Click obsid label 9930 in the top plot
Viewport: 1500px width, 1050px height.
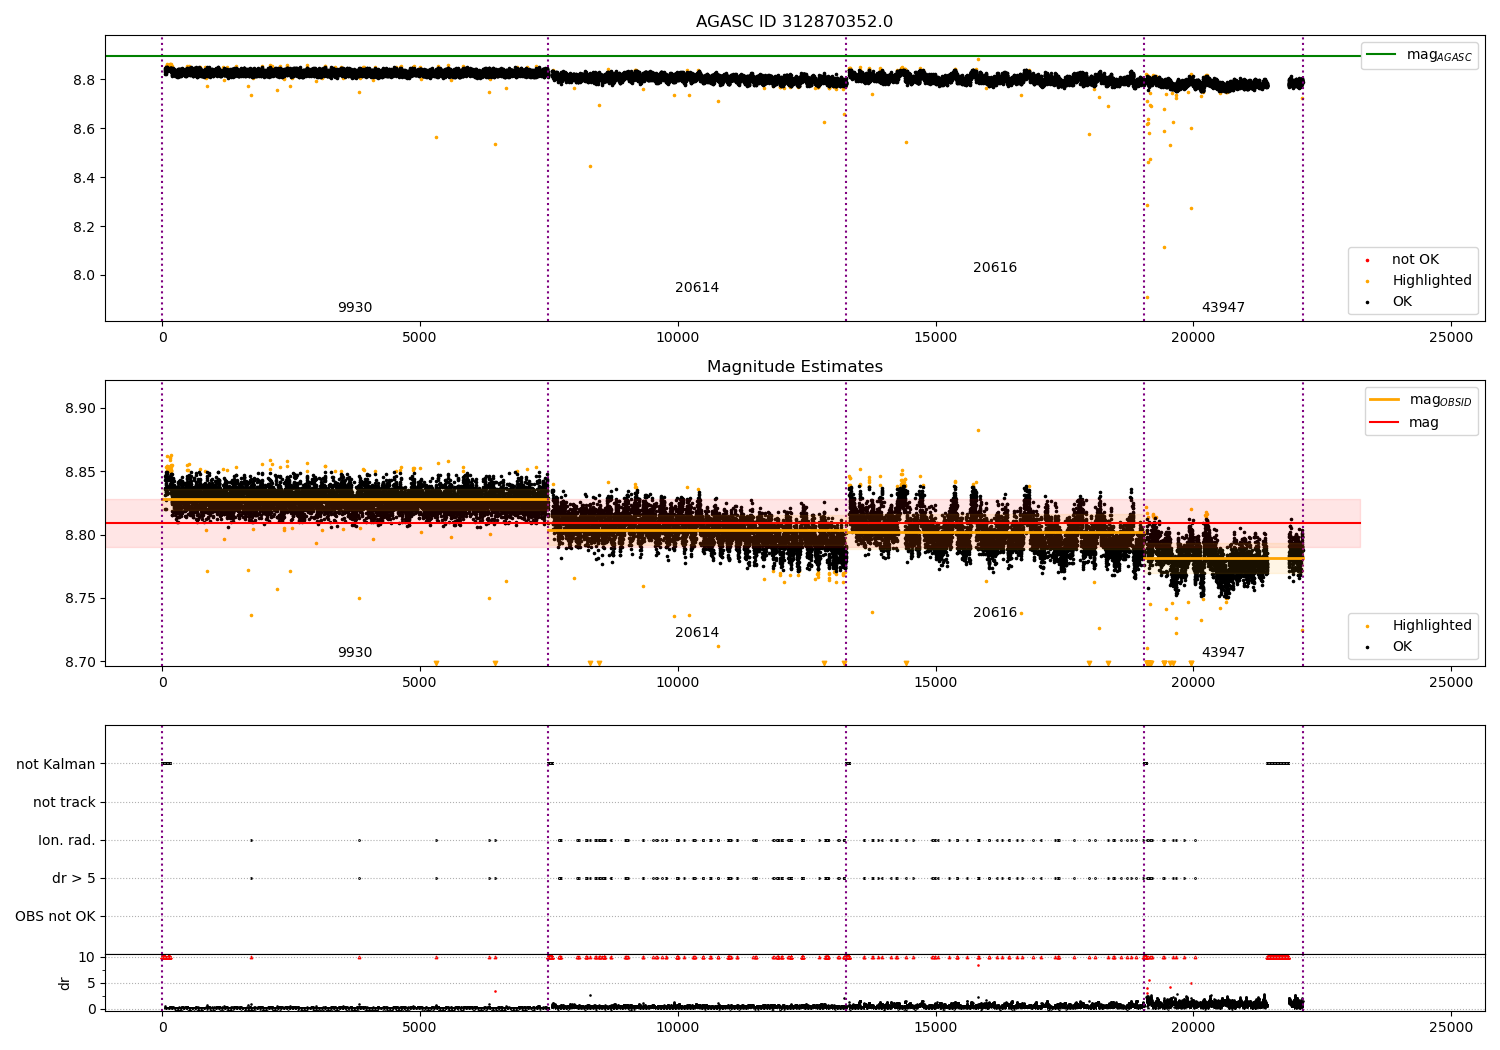point(355,308)
